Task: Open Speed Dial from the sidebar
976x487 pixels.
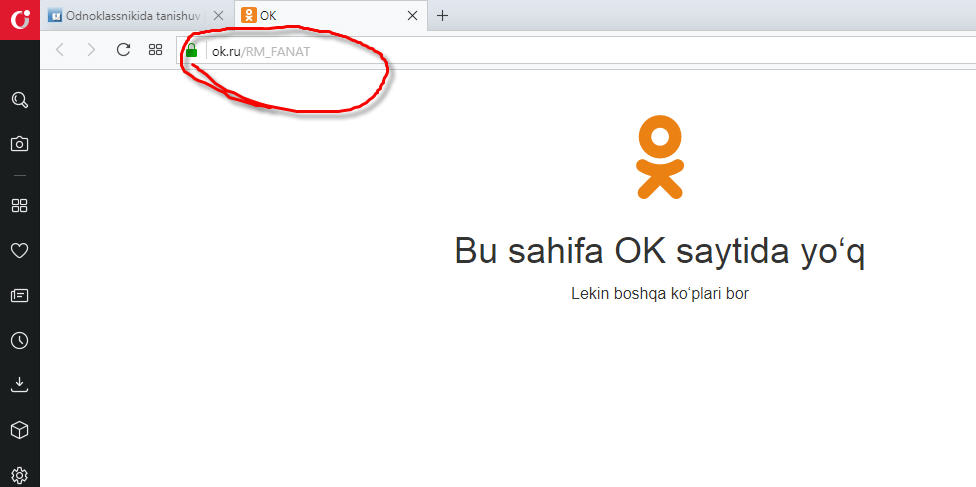Action: (x=19, y=206)
